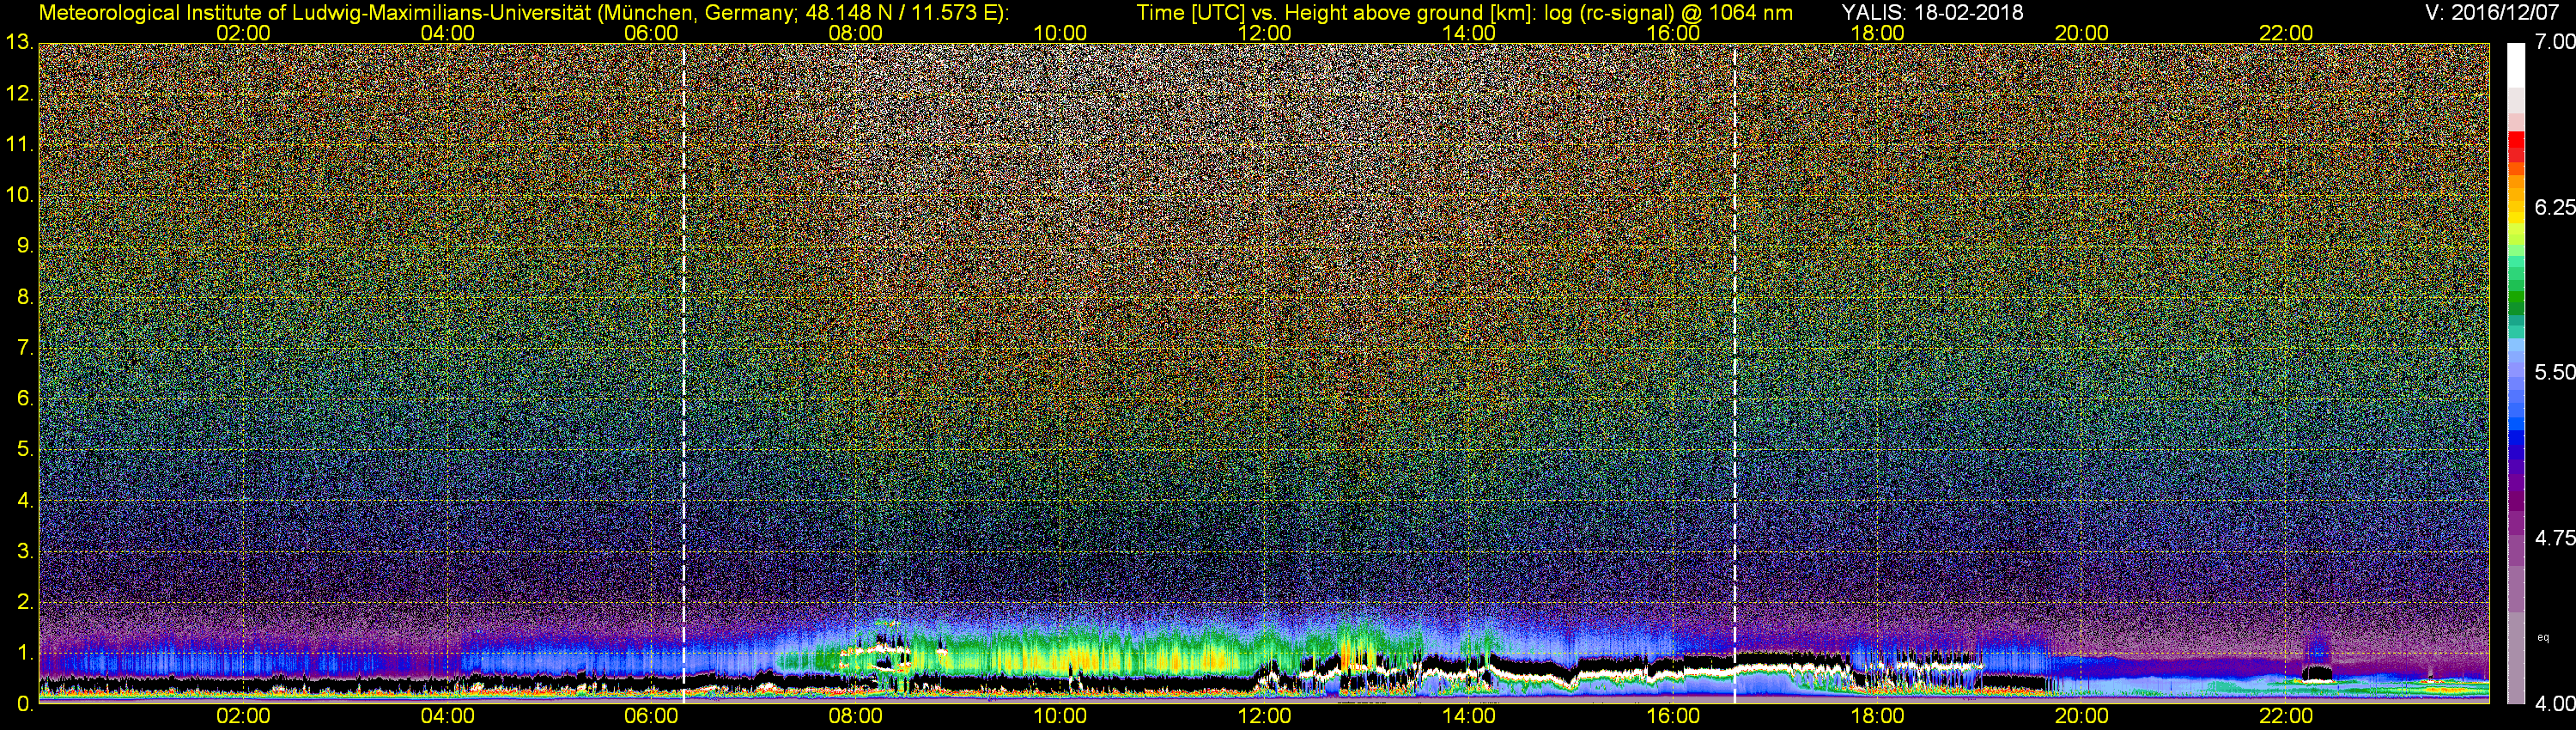Click height axis label '11.'
Viewport: 2576px width, 730px height.
19,144
